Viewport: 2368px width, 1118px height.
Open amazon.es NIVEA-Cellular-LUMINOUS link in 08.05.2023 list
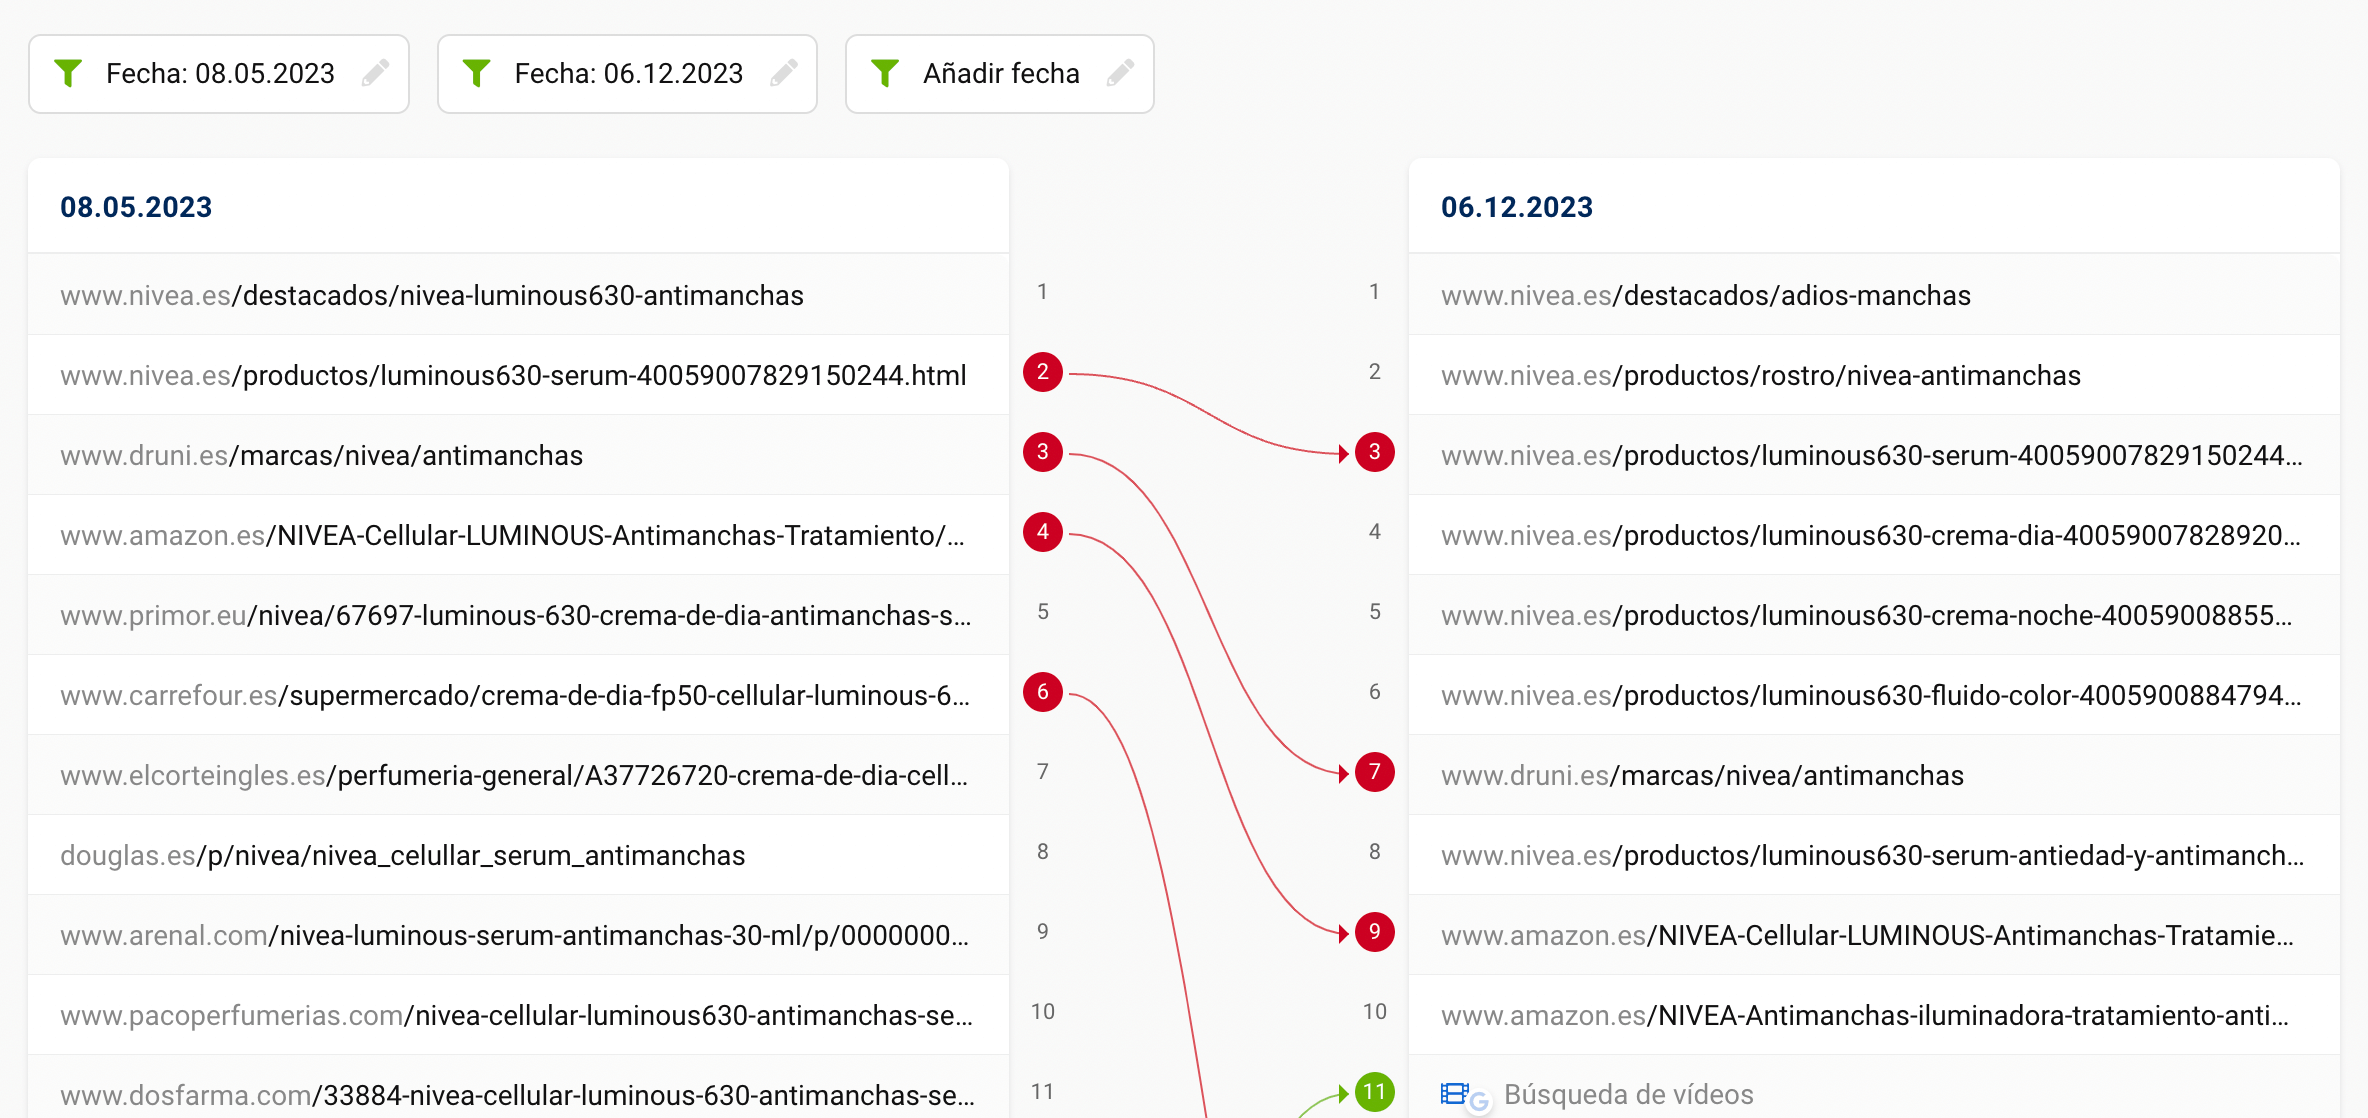(512, 536)
